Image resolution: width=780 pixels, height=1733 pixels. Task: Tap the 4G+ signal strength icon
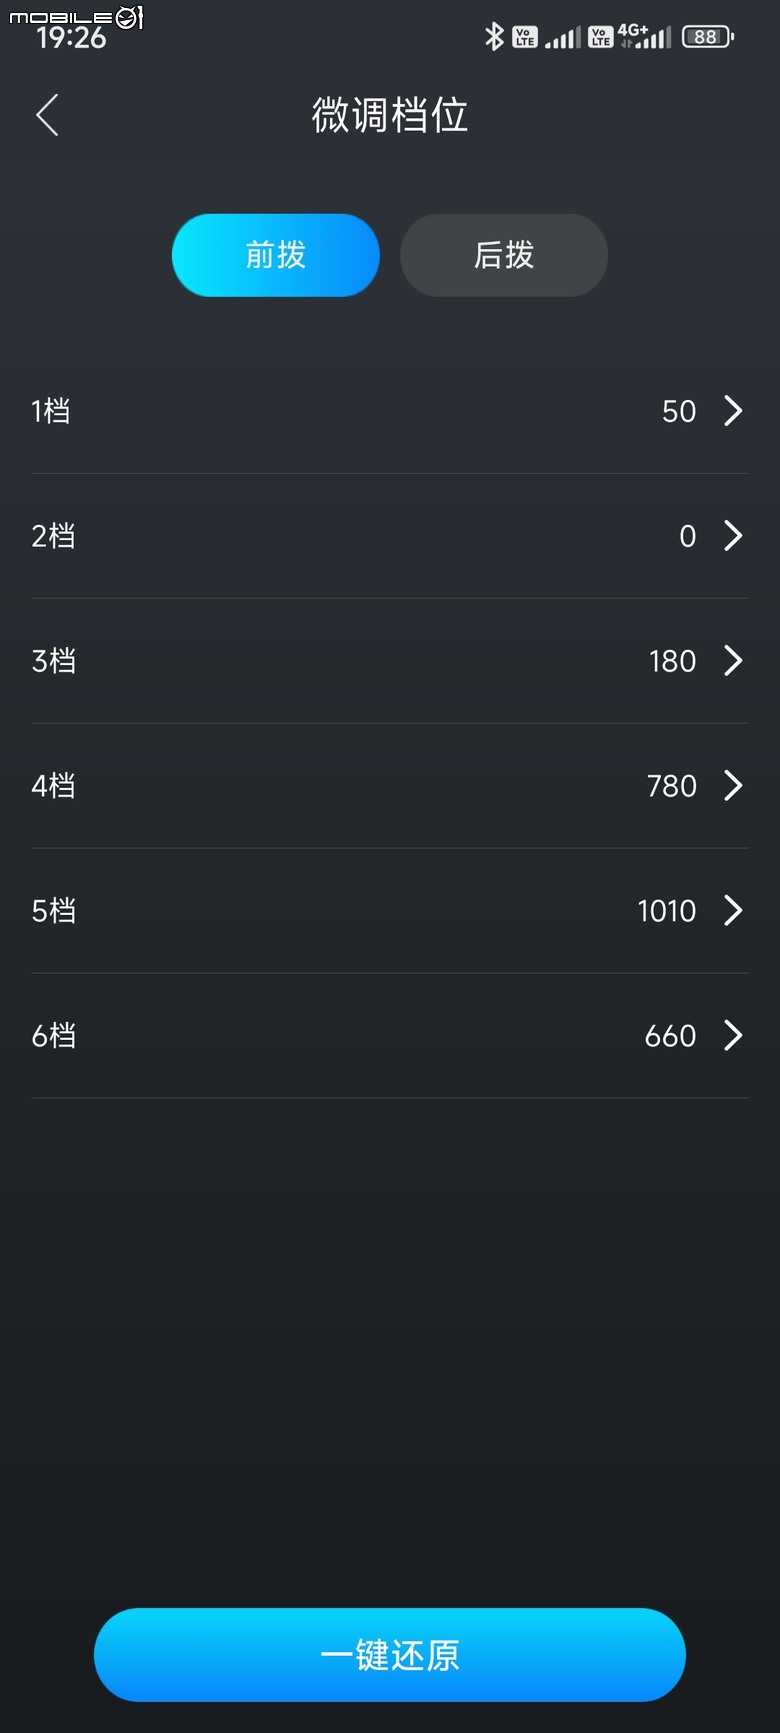[644, 37]
